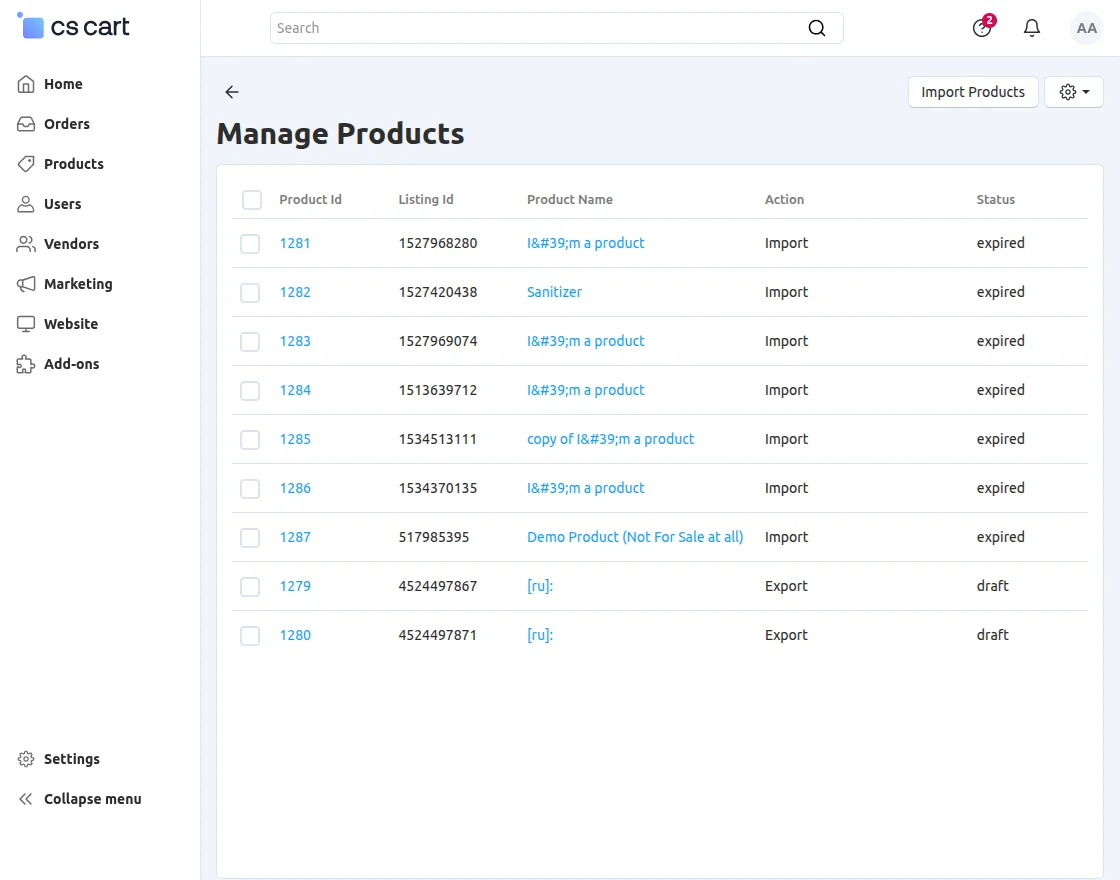Click the Import Products button
The image size is (1120, 880).
pos(973,92)
